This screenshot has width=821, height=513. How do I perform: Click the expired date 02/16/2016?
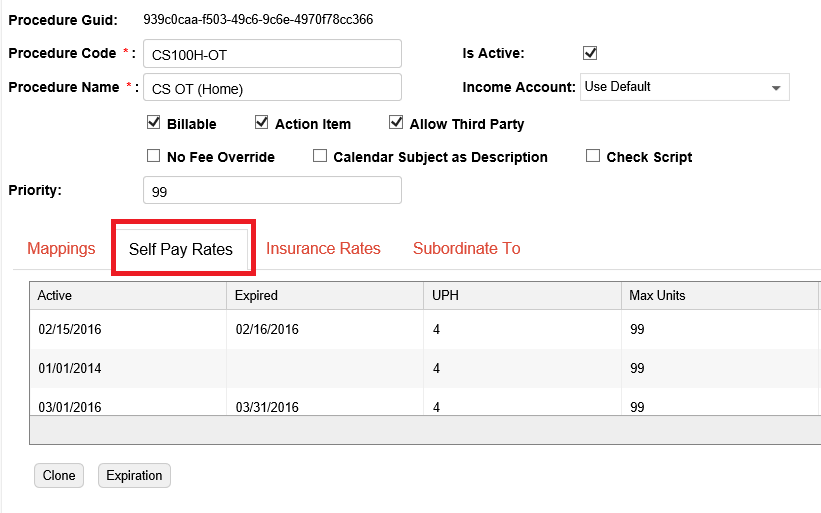click(267, 329)
